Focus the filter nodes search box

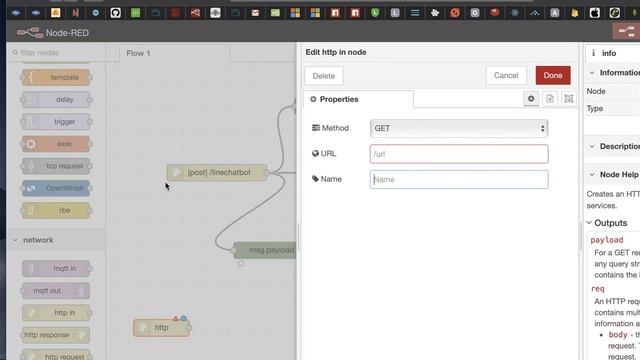(56, 53)
